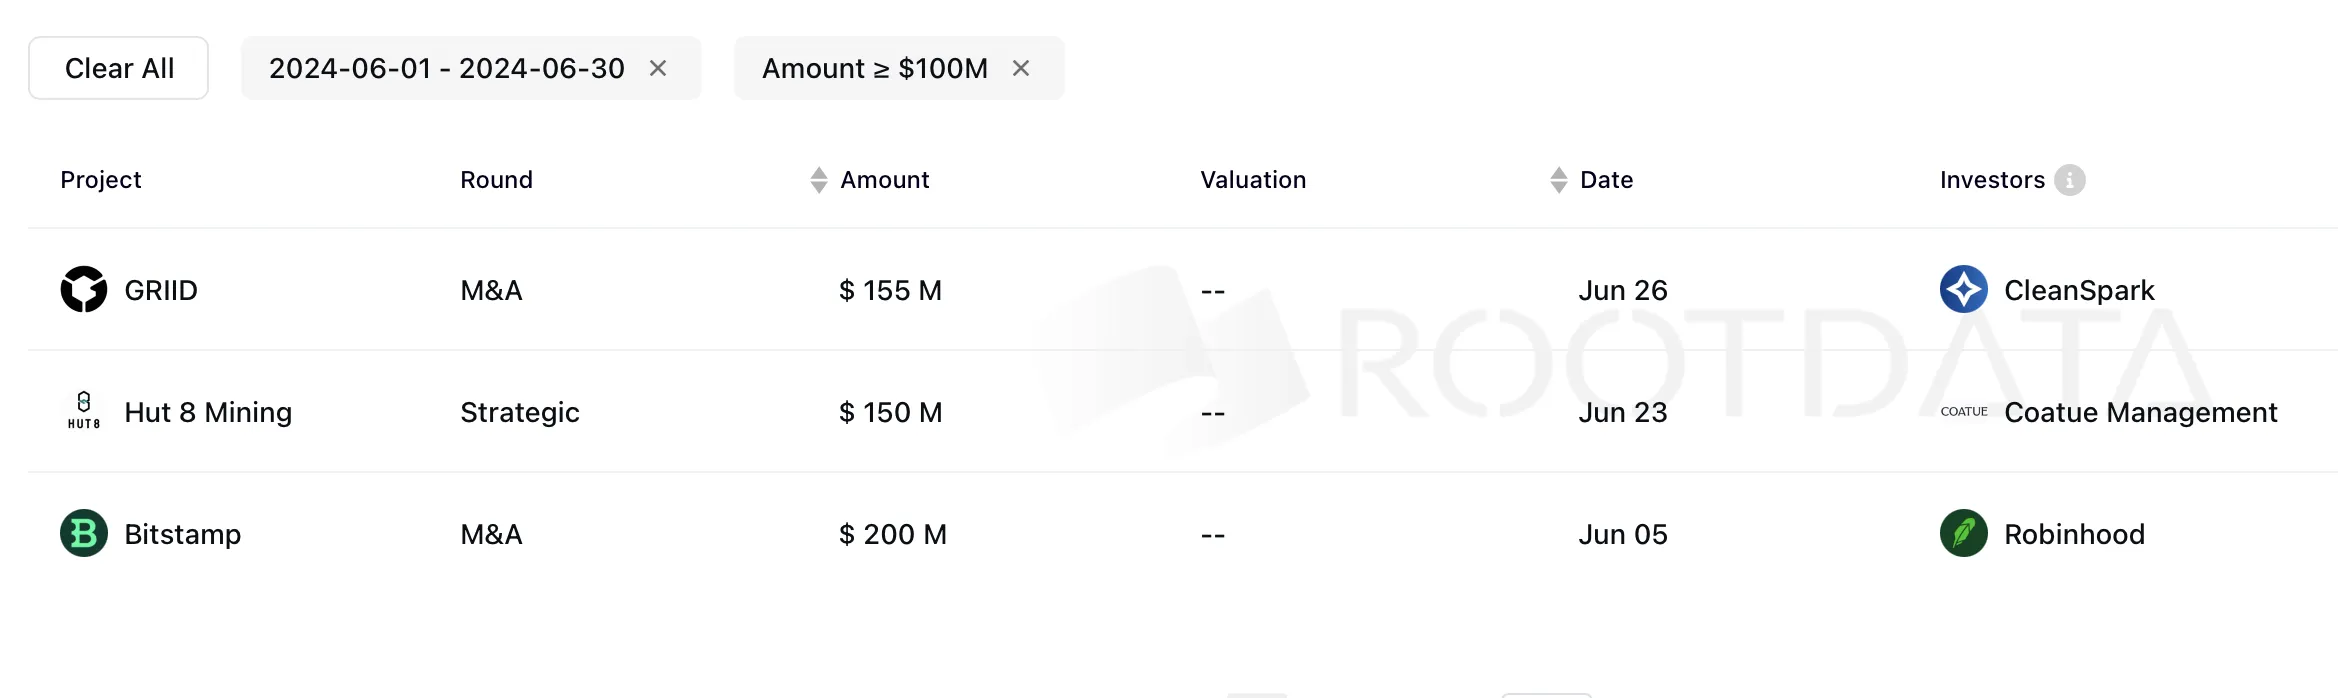Screen dimensions: 2338x698
Task: Sort the table by Amount
Action: (x=819, y=180)
